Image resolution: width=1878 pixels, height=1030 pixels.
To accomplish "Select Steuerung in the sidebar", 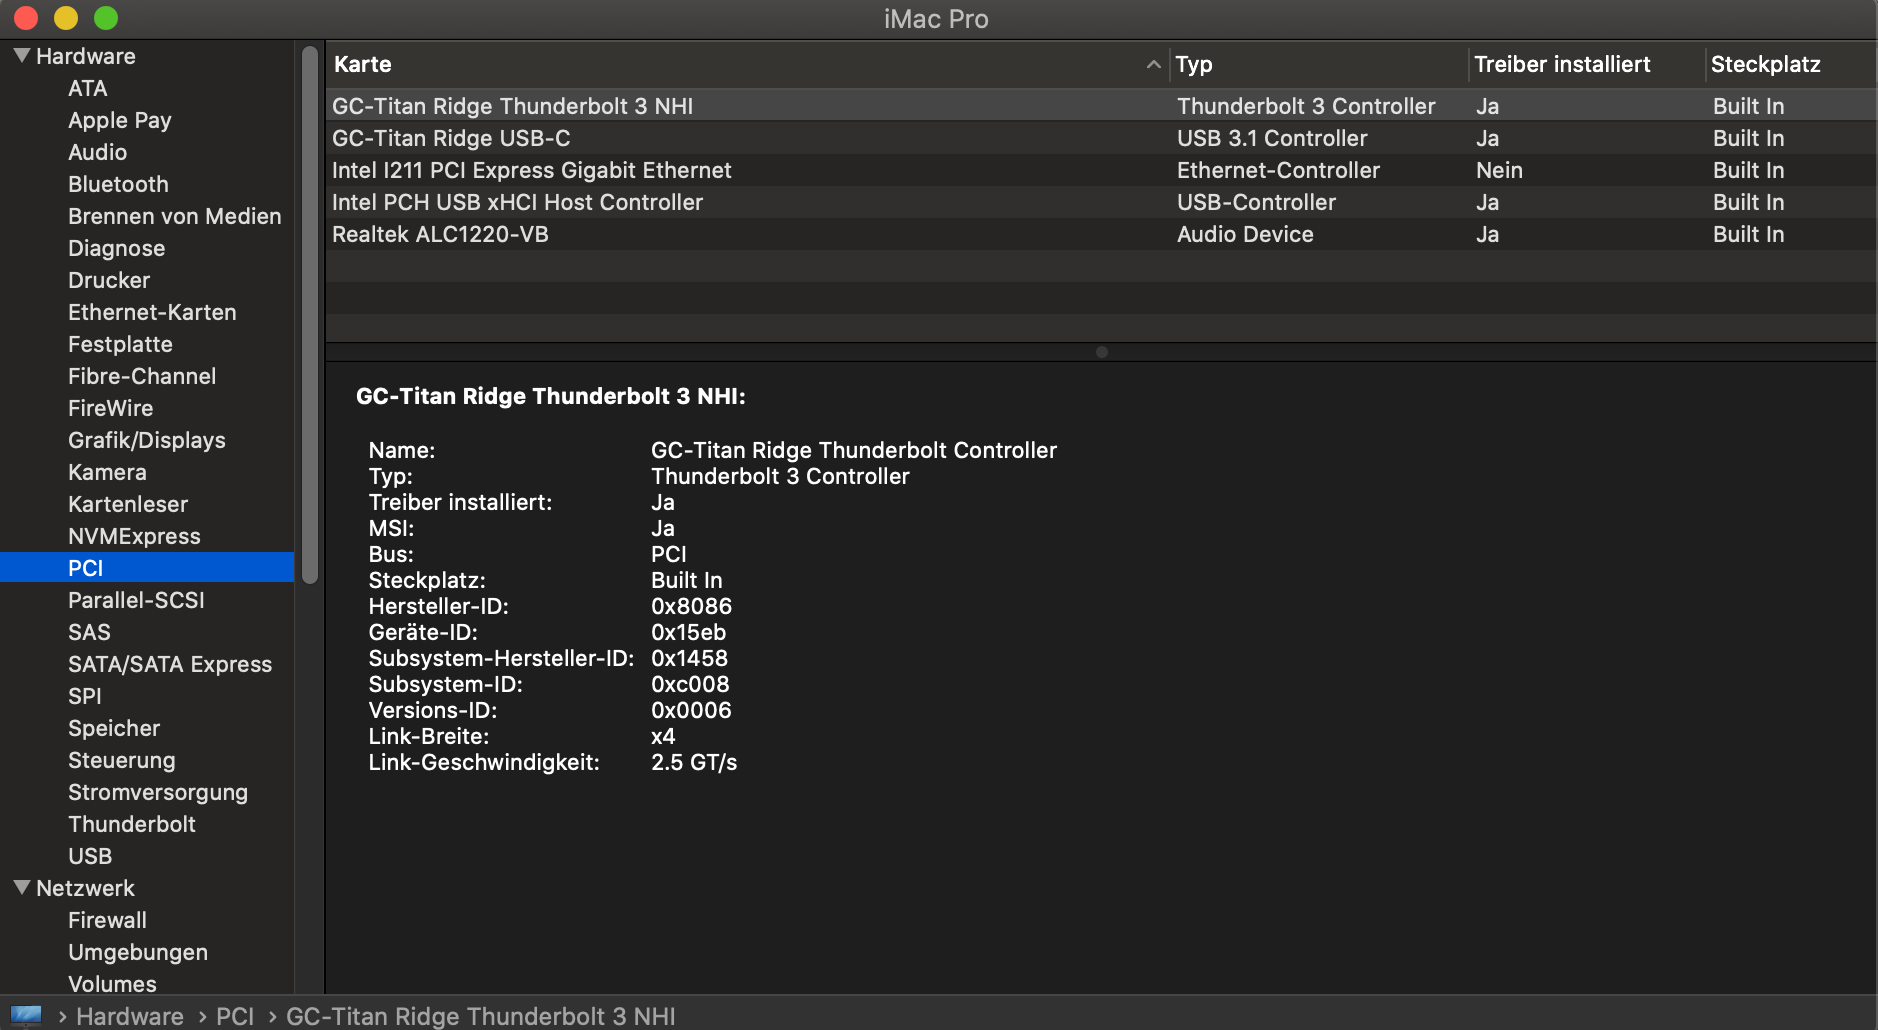I will (122, 760).
